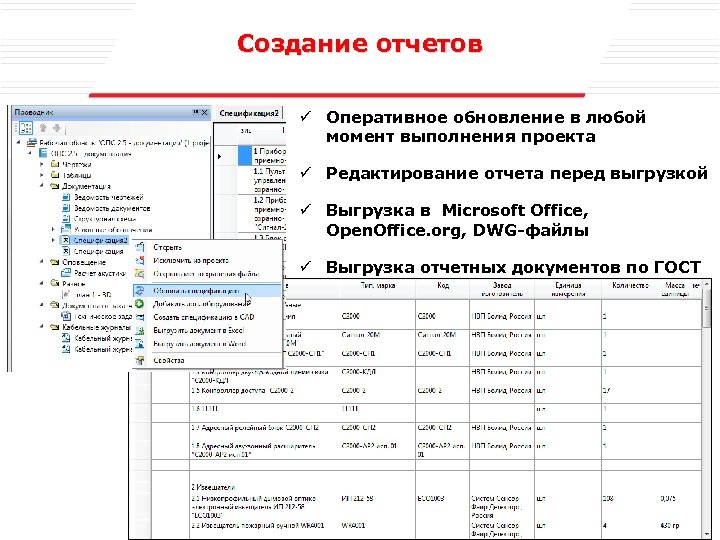This screenshot has width=720, height=540.
Task: Select the Документация folder label
Action: coord(86,186)
